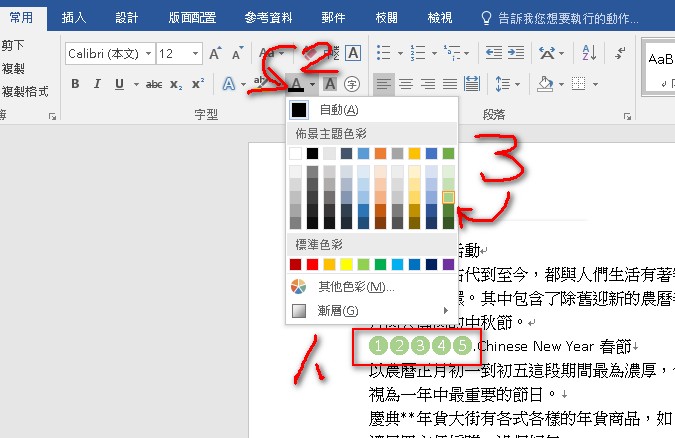Apply italic to selected text
675x438 pixels.
(95, 84)
